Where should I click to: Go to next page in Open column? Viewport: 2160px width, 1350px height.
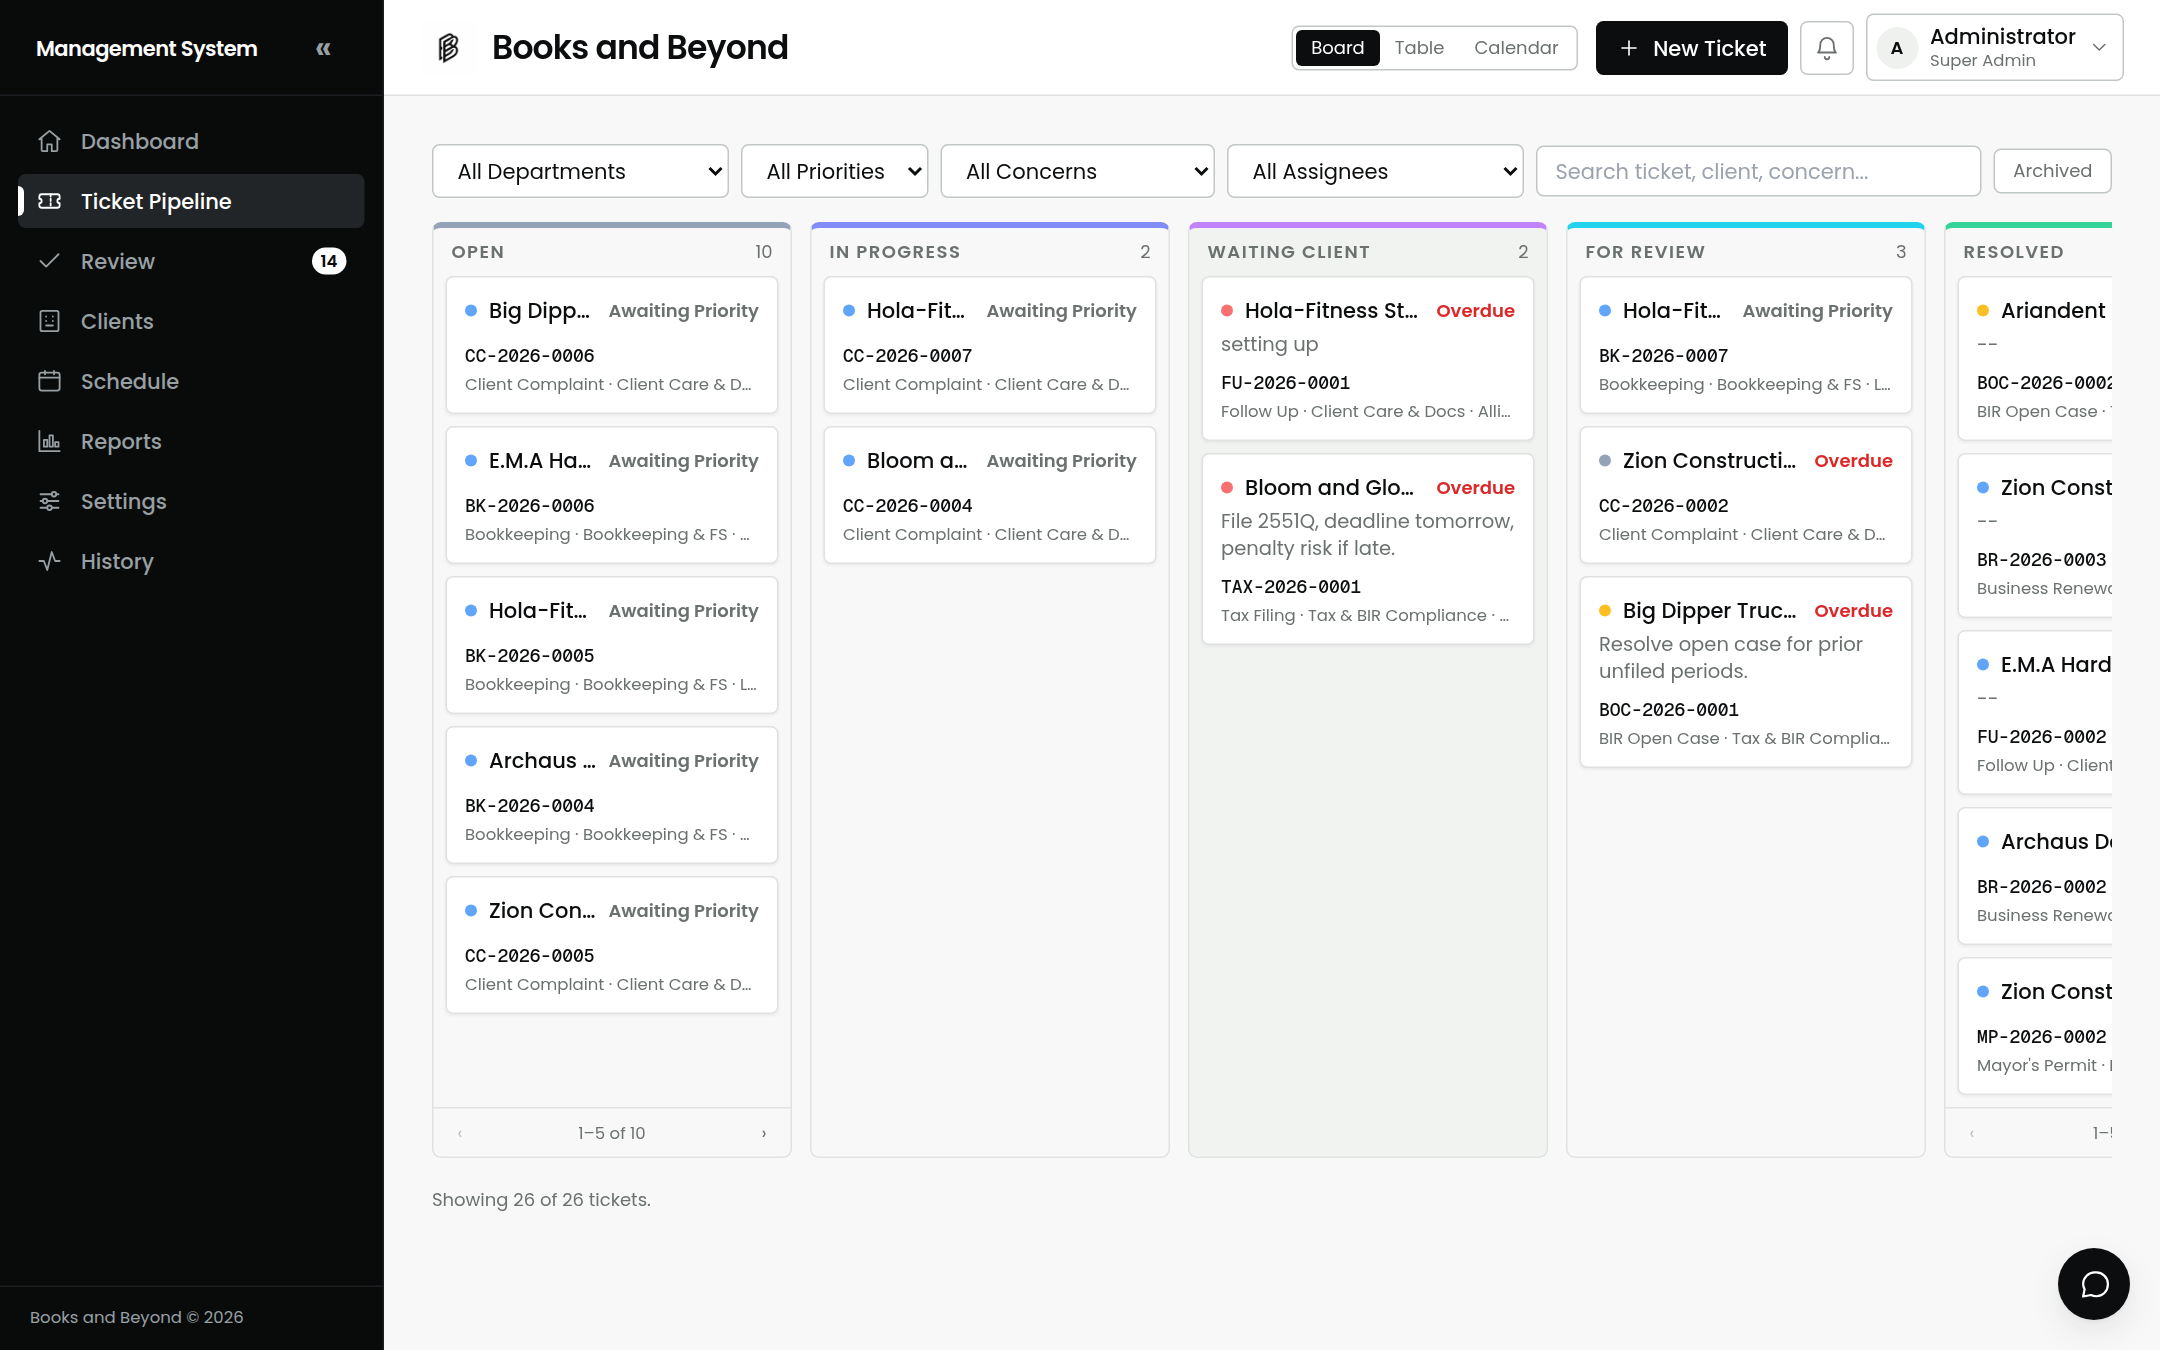tap(764, 1133)
